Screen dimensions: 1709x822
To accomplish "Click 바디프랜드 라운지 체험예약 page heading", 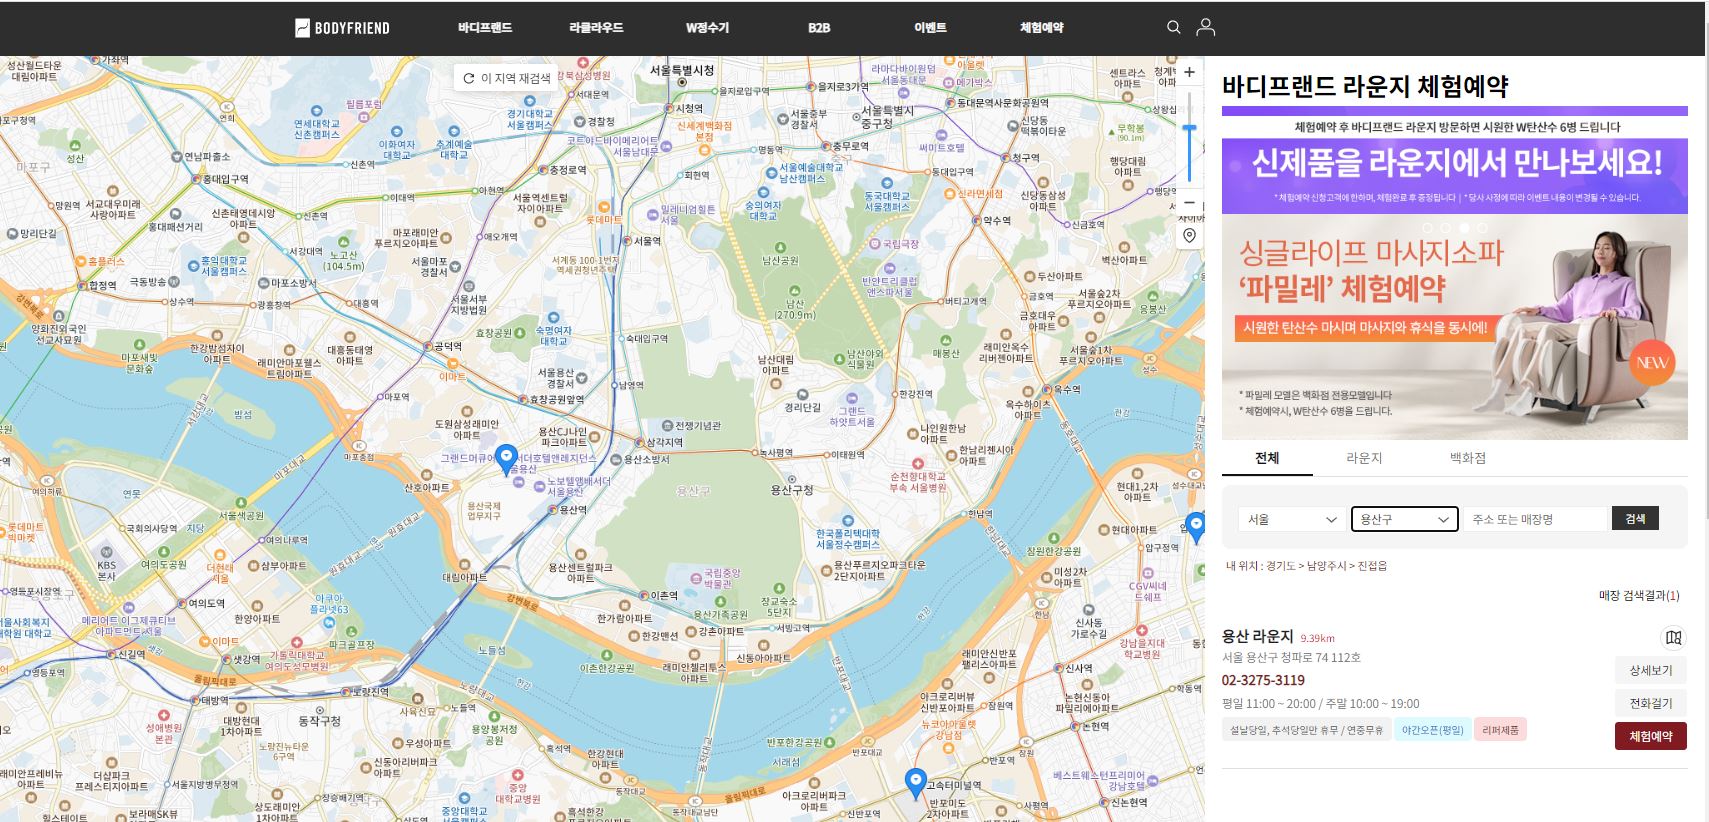I will pyautogui.click(x=1365, y=86).
